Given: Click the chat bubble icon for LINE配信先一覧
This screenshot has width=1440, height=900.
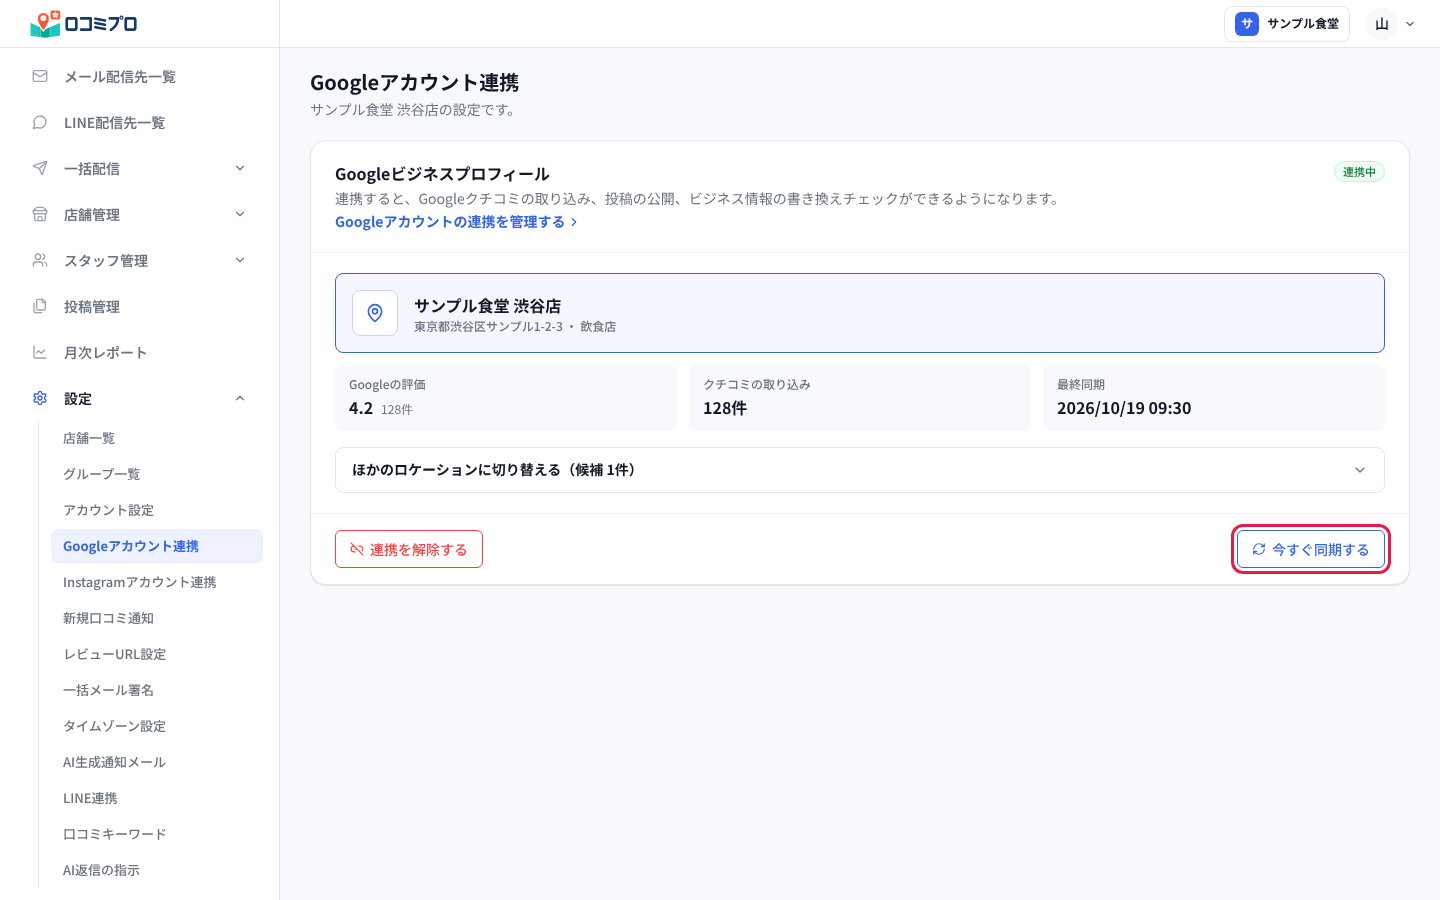Looking at the screenshot, I should point(40,122).
